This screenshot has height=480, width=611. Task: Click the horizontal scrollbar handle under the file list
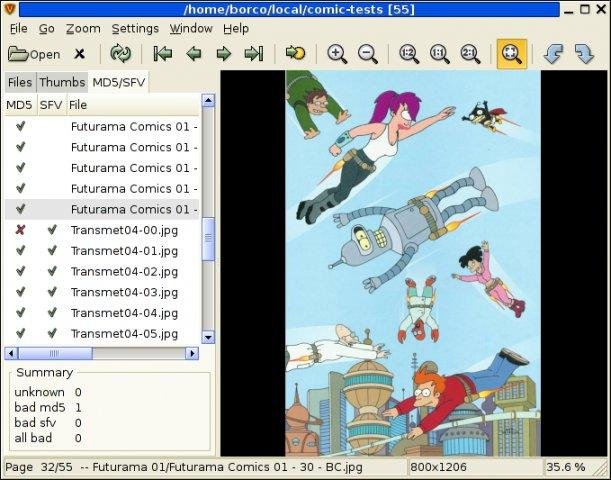(55, 353)
